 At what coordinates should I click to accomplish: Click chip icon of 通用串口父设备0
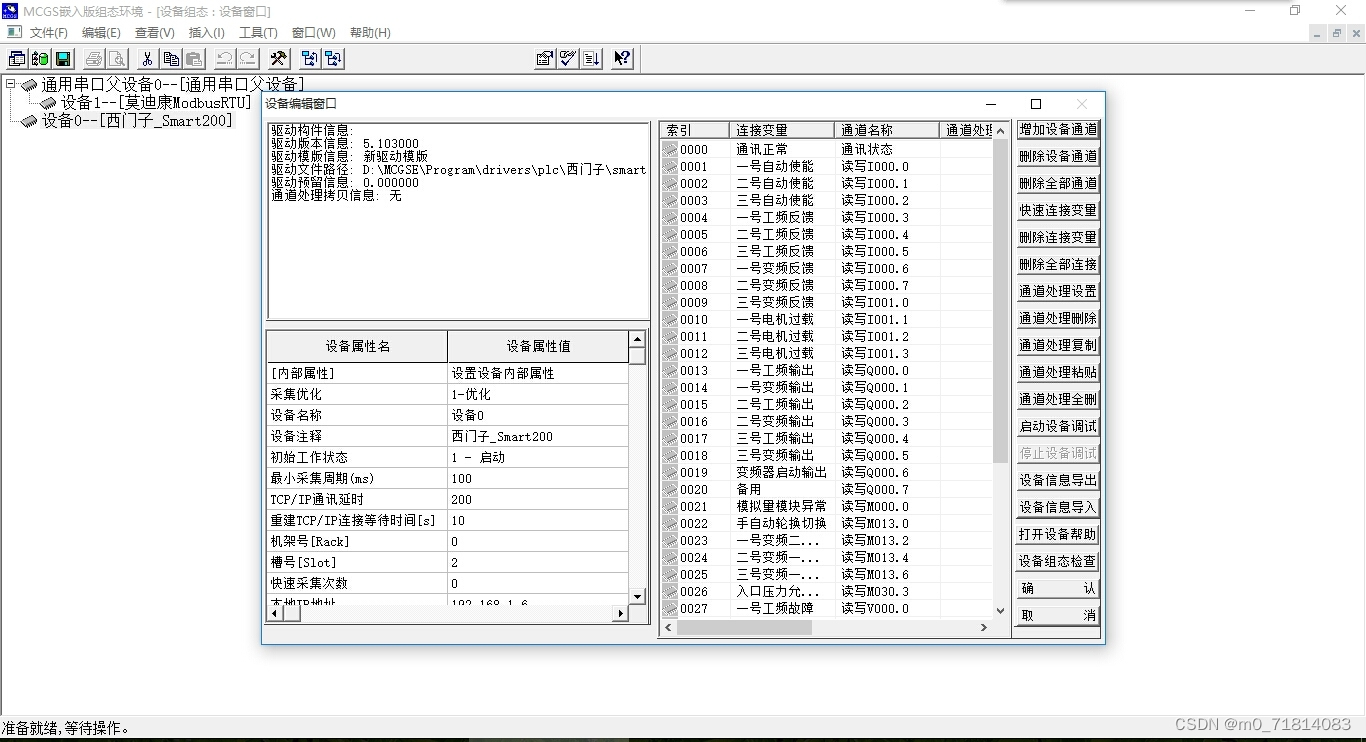click(x=29, y=85)
